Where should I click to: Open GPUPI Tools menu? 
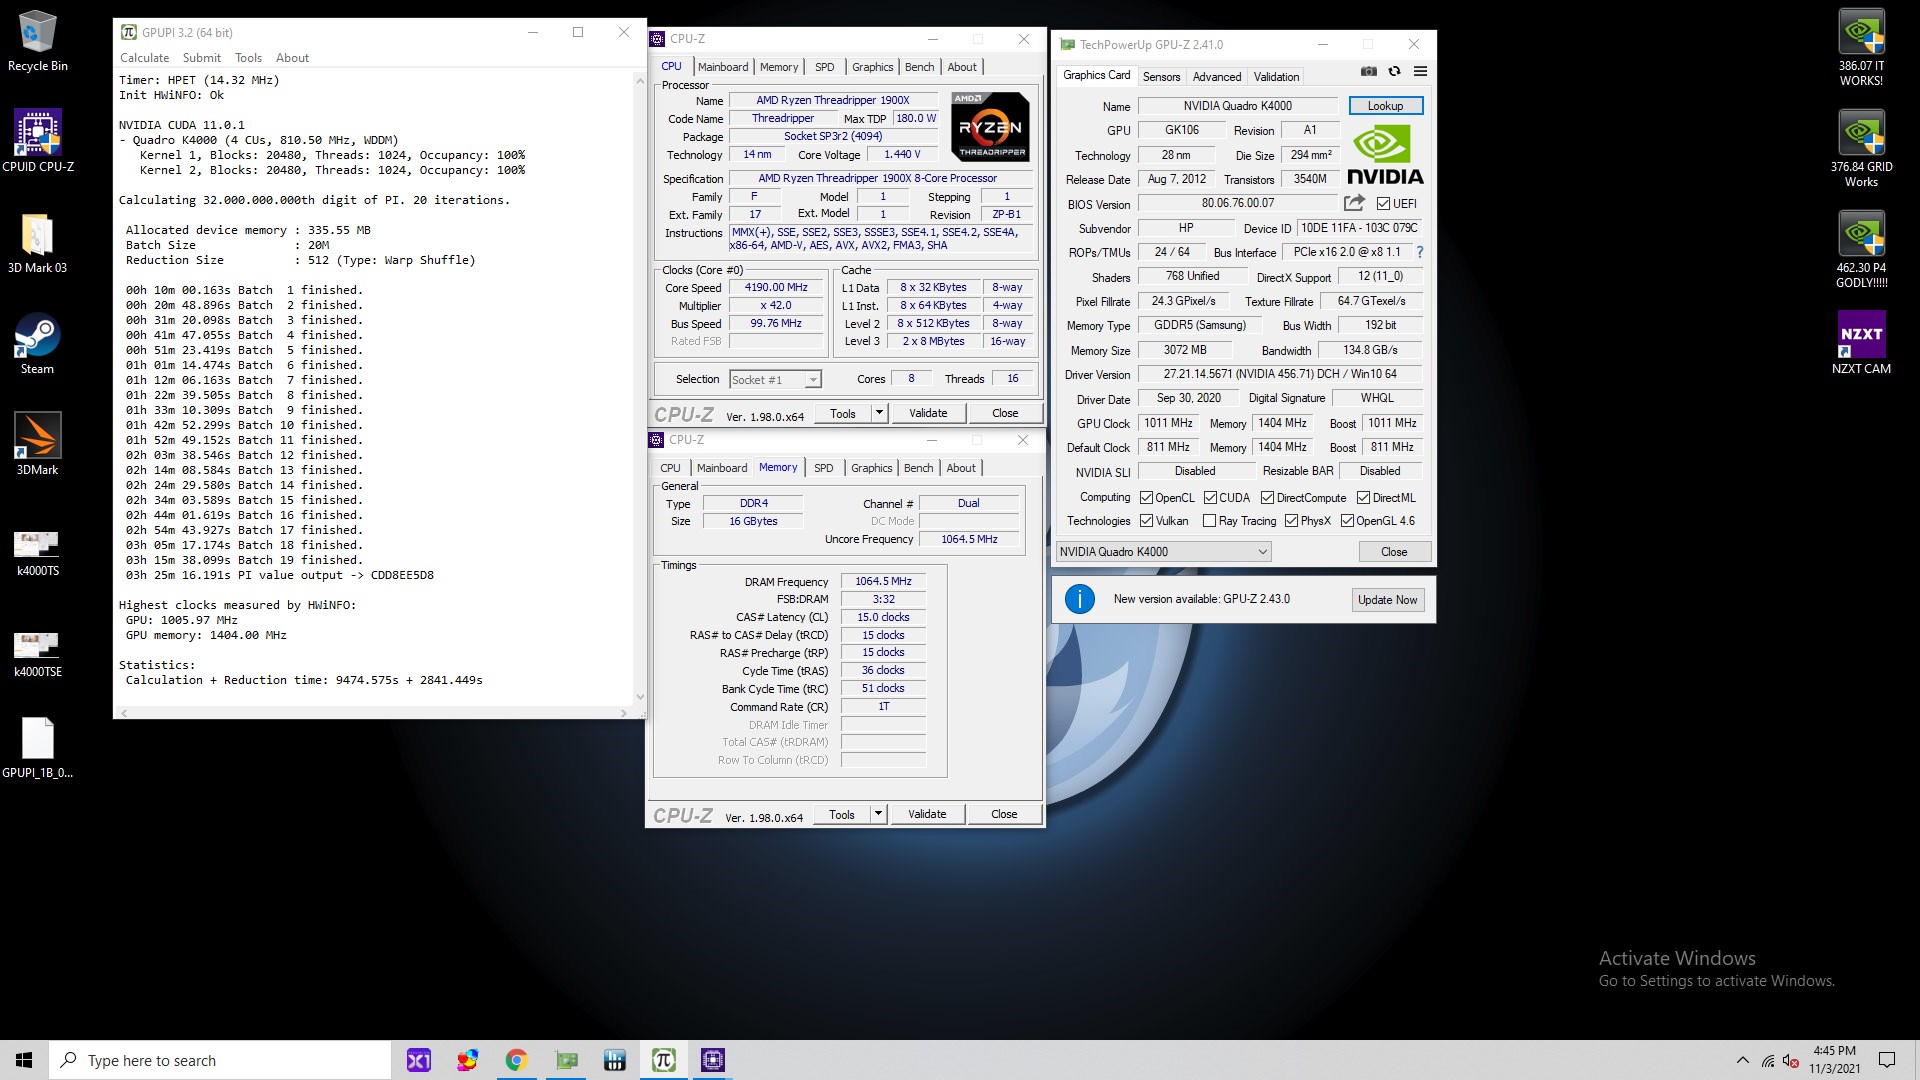coord(248,58)
